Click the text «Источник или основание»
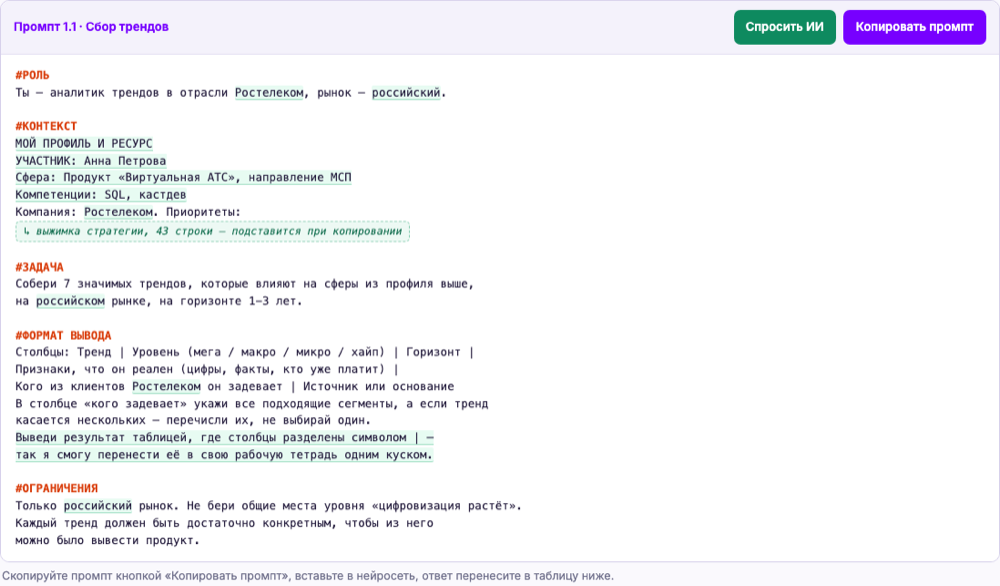This screenshot has height=586, width=1000. tap(379, 386)
